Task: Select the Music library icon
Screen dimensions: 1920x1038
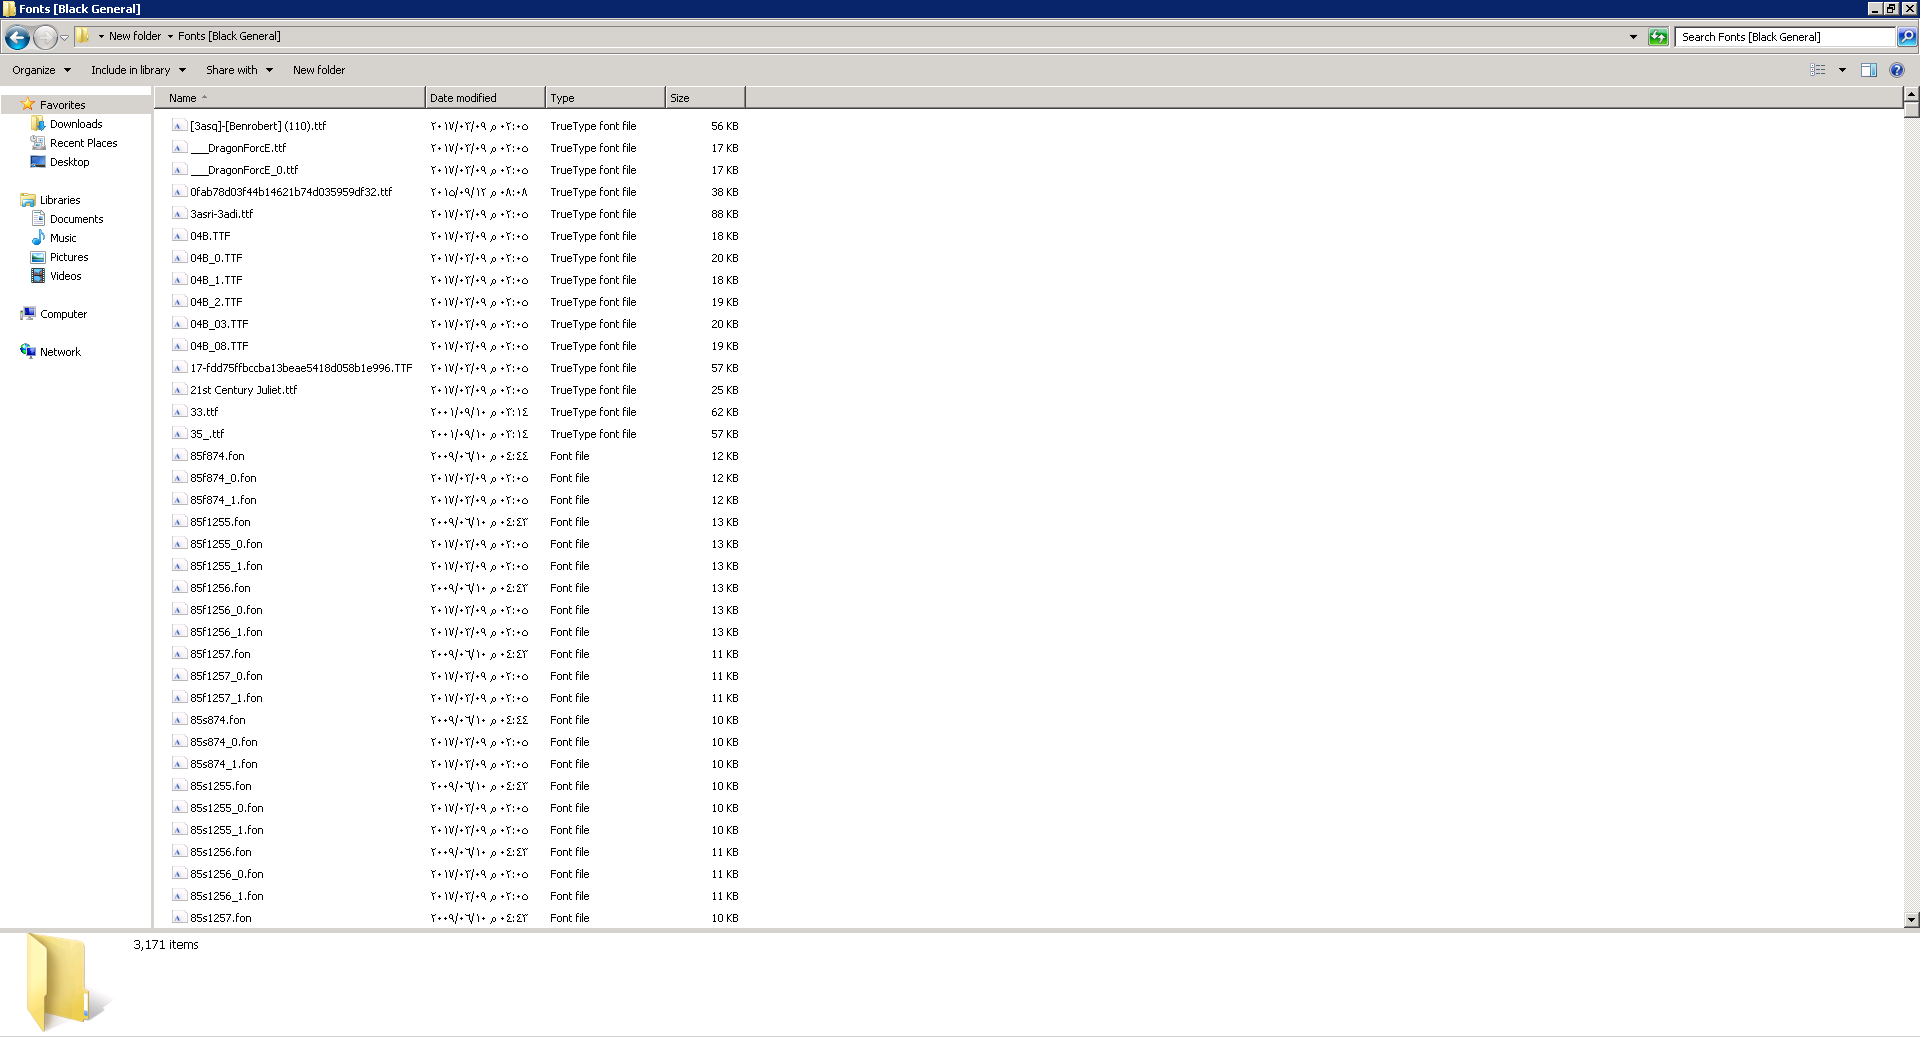Action: coord(39,238)
